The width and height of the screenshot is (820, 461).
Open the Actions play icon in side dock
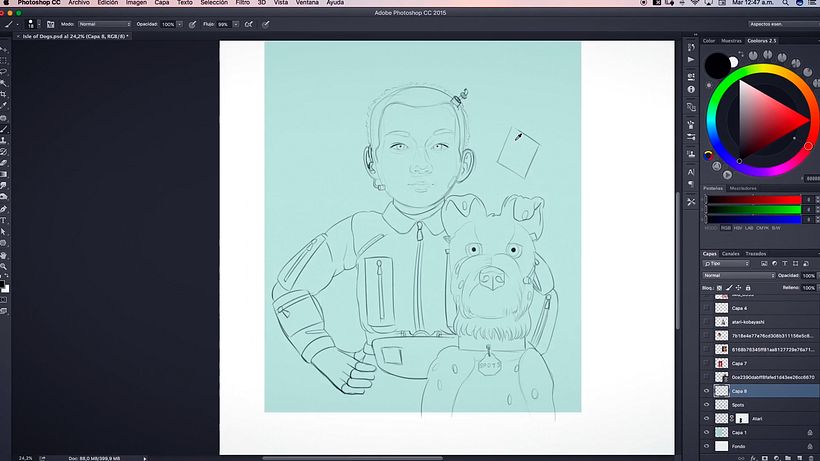[691, 60]
